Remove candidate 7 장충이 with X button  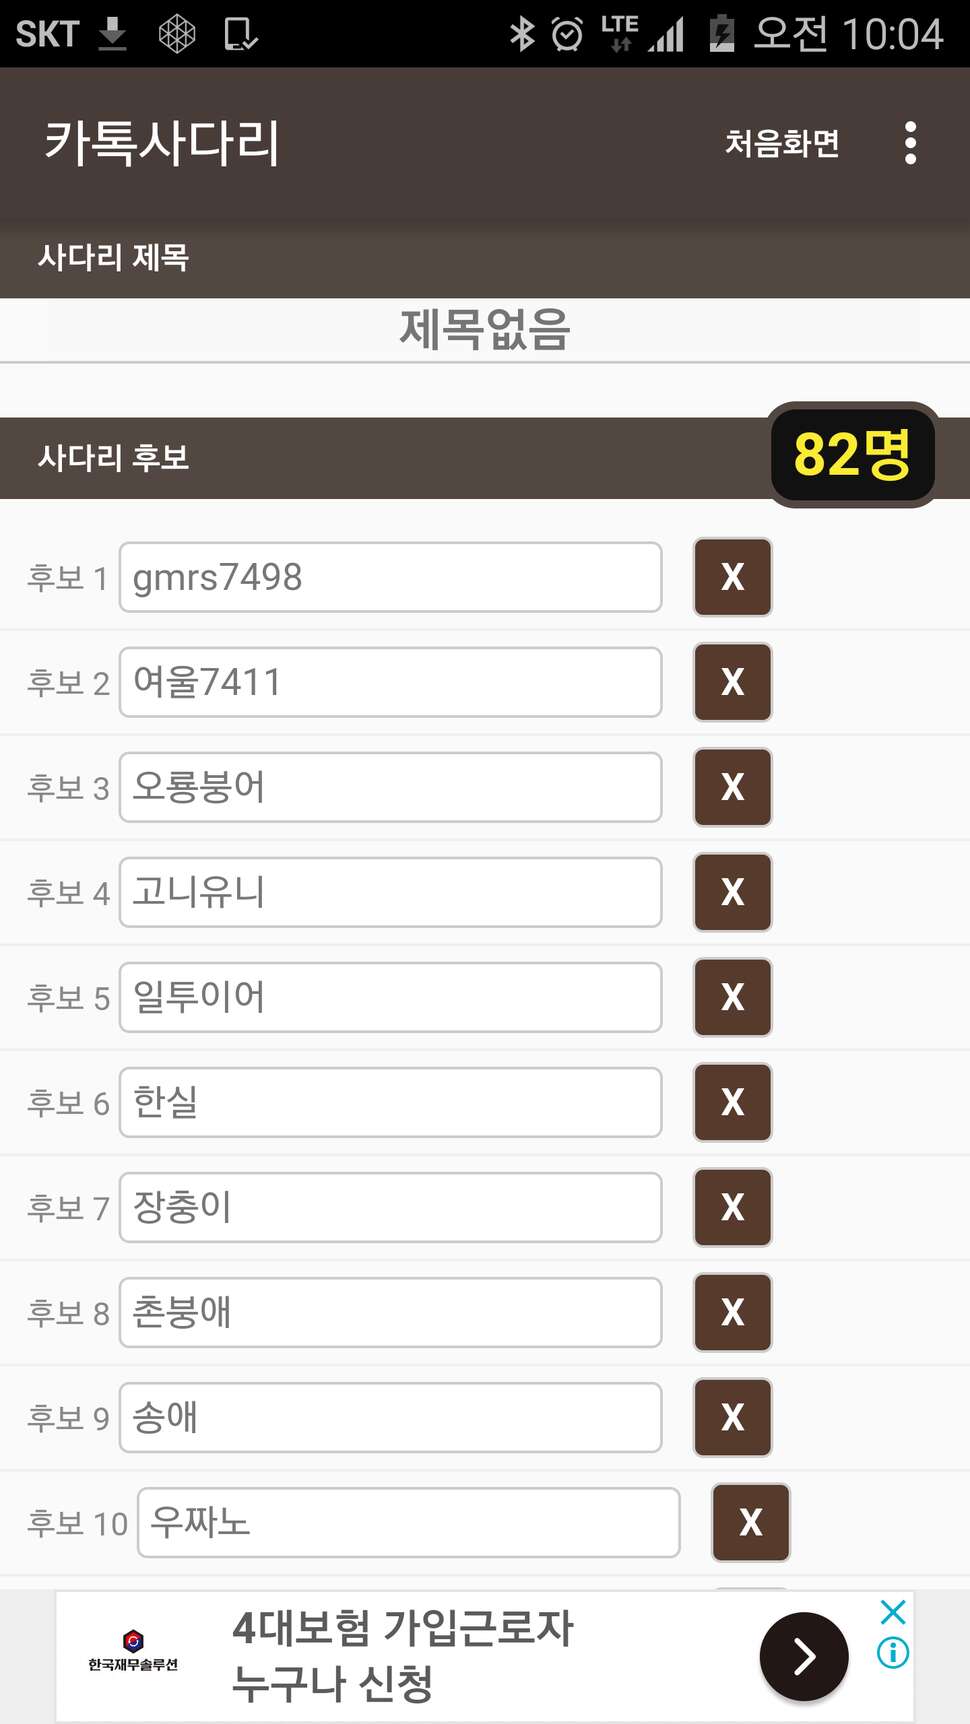733,1207
